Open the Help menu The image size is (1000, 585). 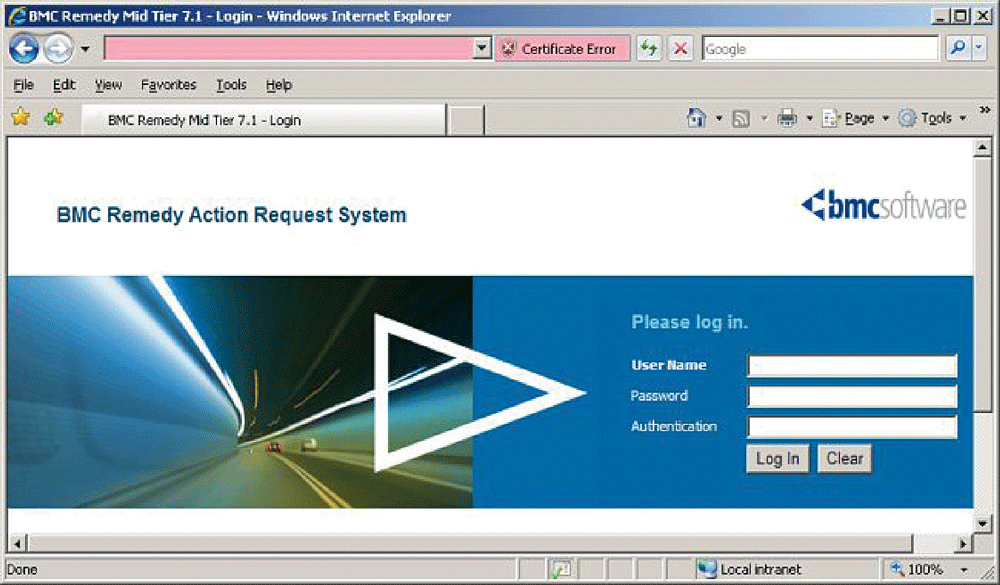point(279,84)
